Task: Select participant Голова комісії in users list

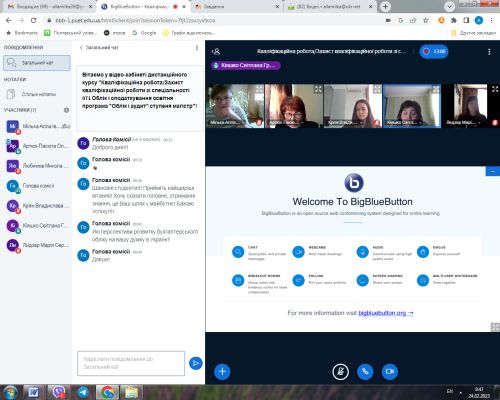Action: click(x=37, y=186)
